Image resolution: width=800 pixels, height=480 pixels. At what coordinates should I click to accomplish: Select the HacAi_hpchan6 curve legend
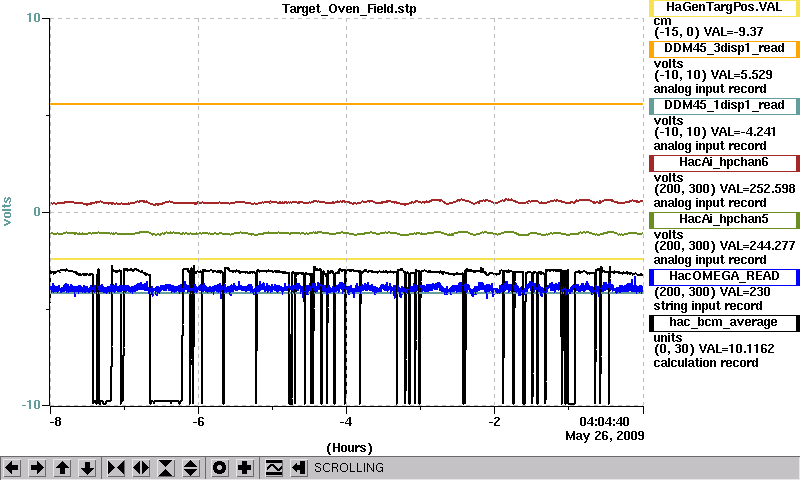[x=724, y=163]
